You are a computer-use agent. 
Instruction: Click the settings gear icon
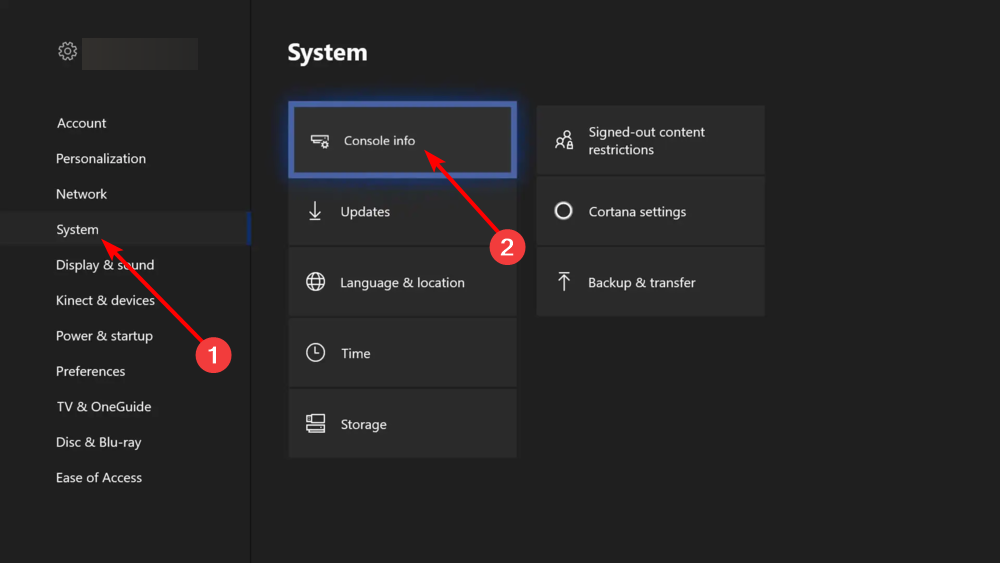click(67, 51)
